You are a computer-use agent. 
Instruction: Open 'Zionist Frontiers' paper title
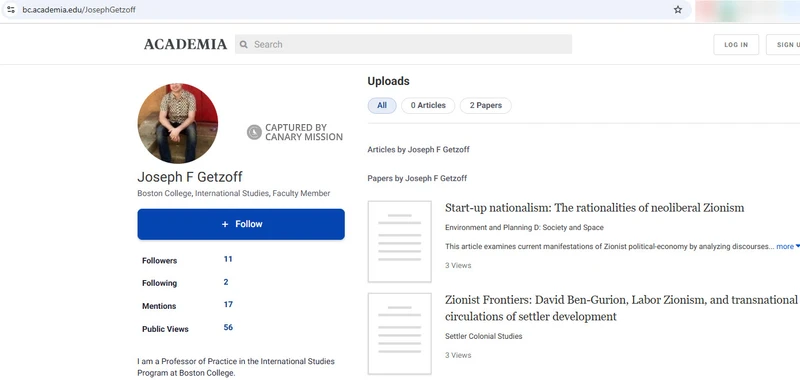(621, 308)
